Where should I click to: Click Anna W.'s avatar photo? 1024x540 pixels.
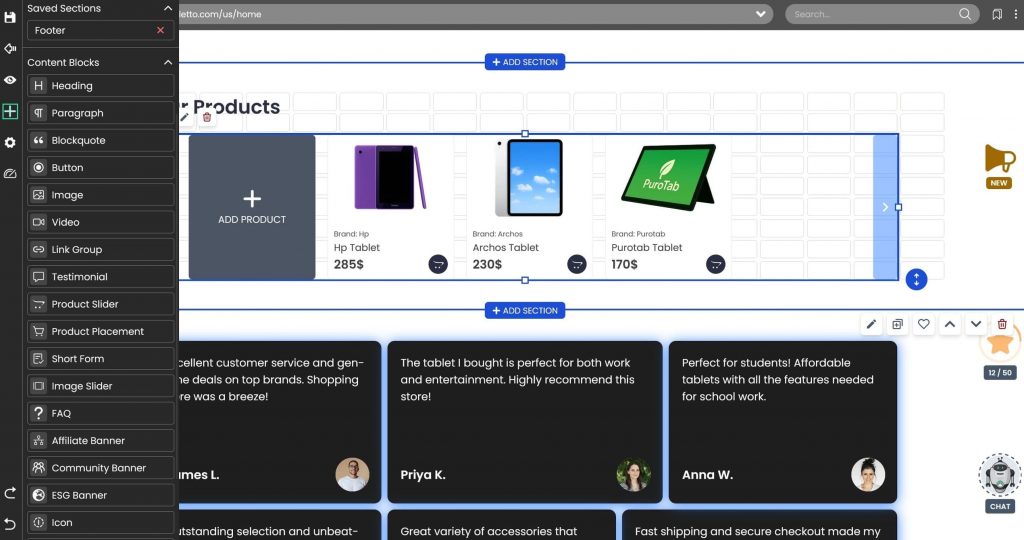tap(868, 474)
